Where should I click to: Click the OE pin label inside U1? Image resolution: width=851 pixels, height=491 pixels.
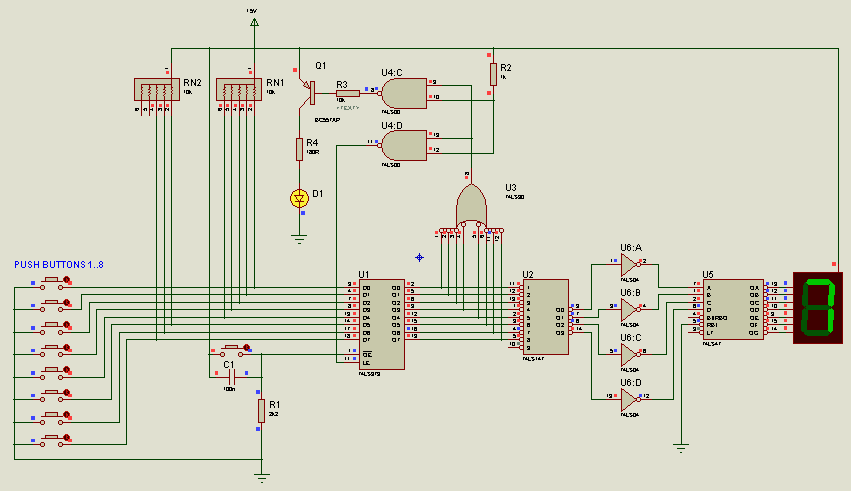coord(367,354)
